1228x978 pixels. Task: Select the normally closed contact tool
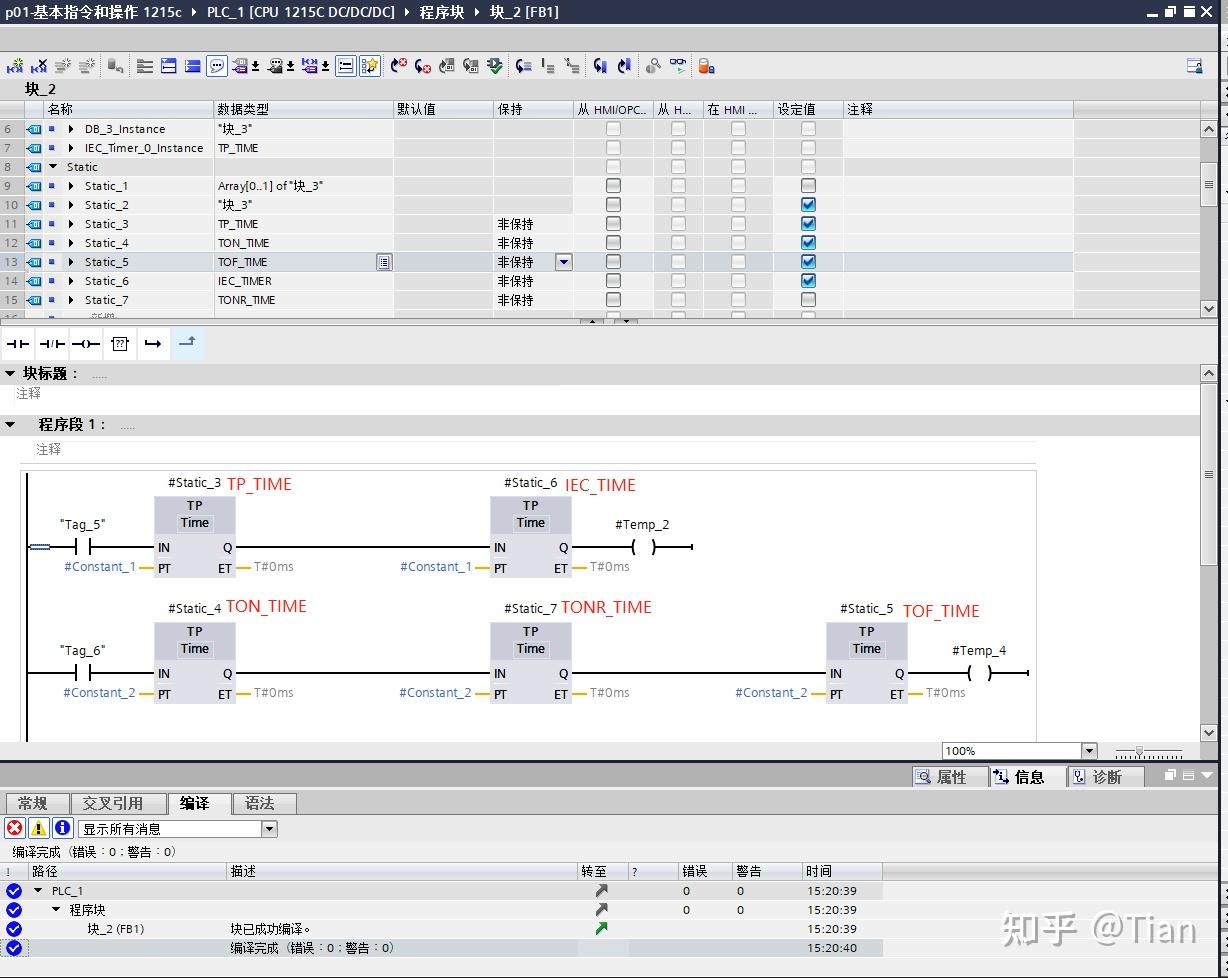[51, 343]
